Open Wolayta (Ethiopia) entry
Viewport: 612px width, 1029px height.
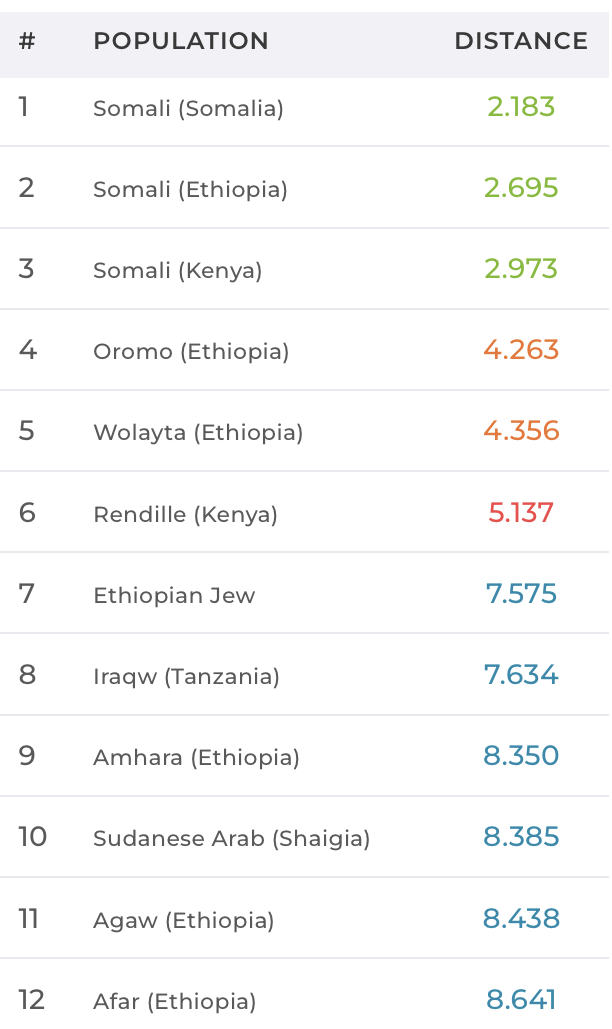click(198, 432)
